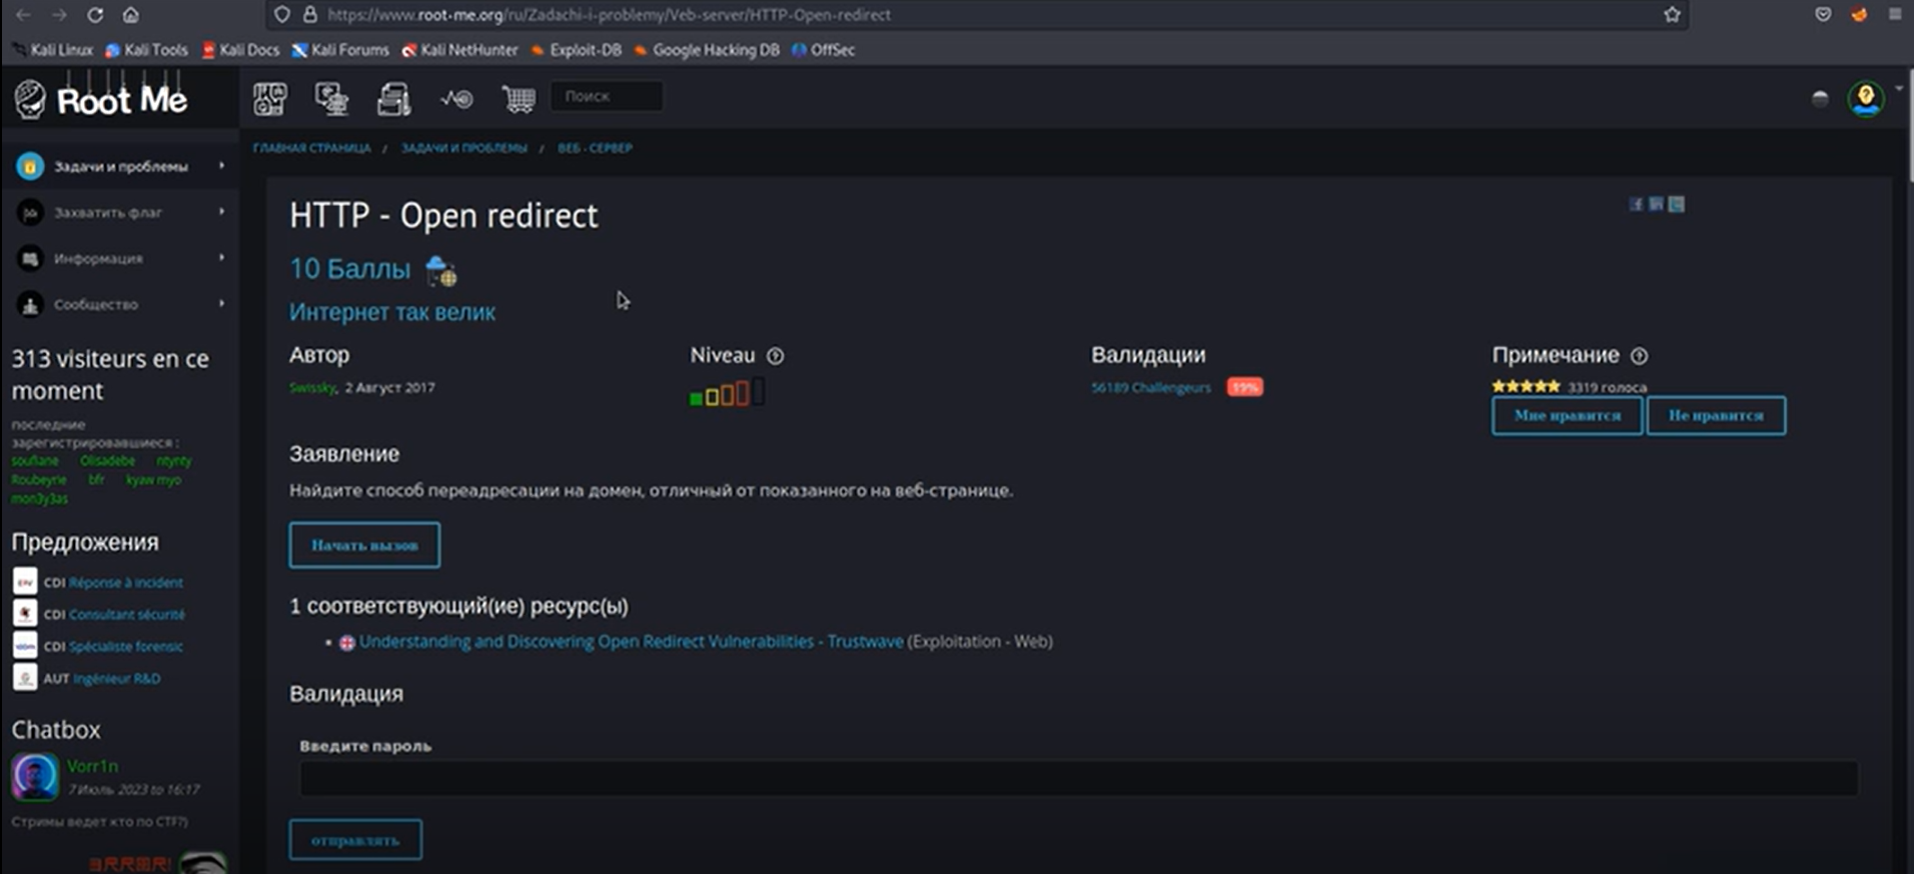
Task: Share via the Twitter icon at top right
Action: 1677,204
